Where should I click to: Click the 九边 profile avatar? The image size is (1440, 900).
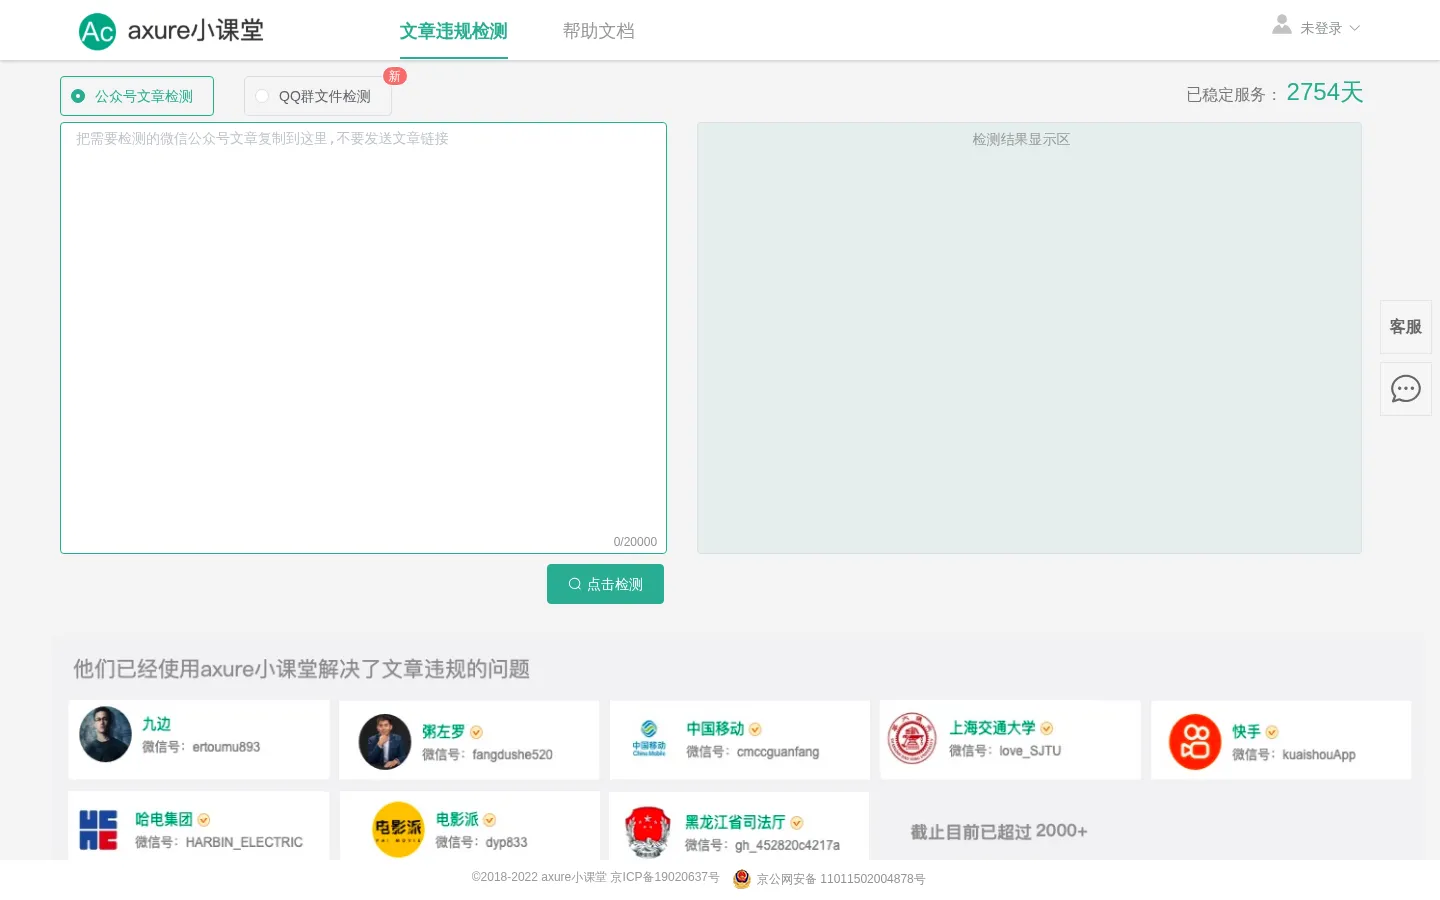pyautogui.click(x=105, y=734)
